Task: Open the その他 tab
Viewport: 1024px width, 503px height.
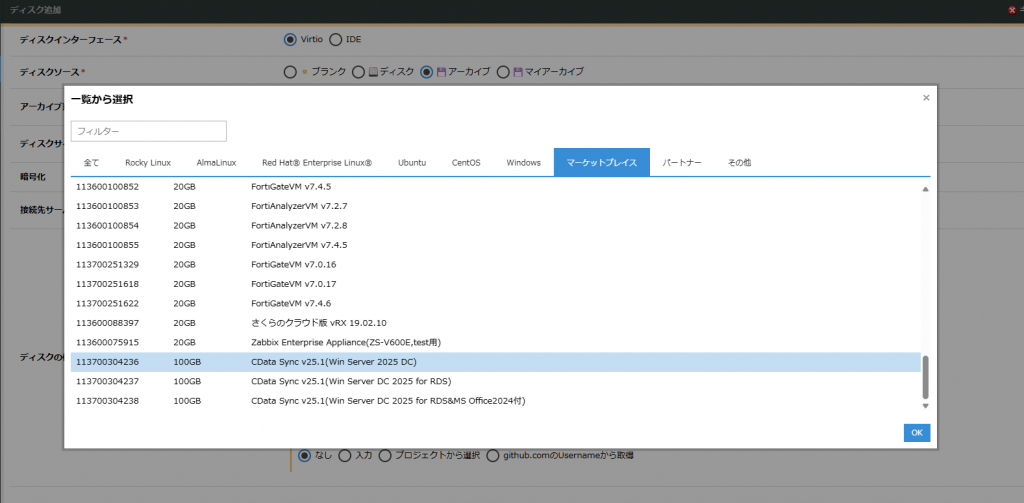Action: [x=739, y=163]
